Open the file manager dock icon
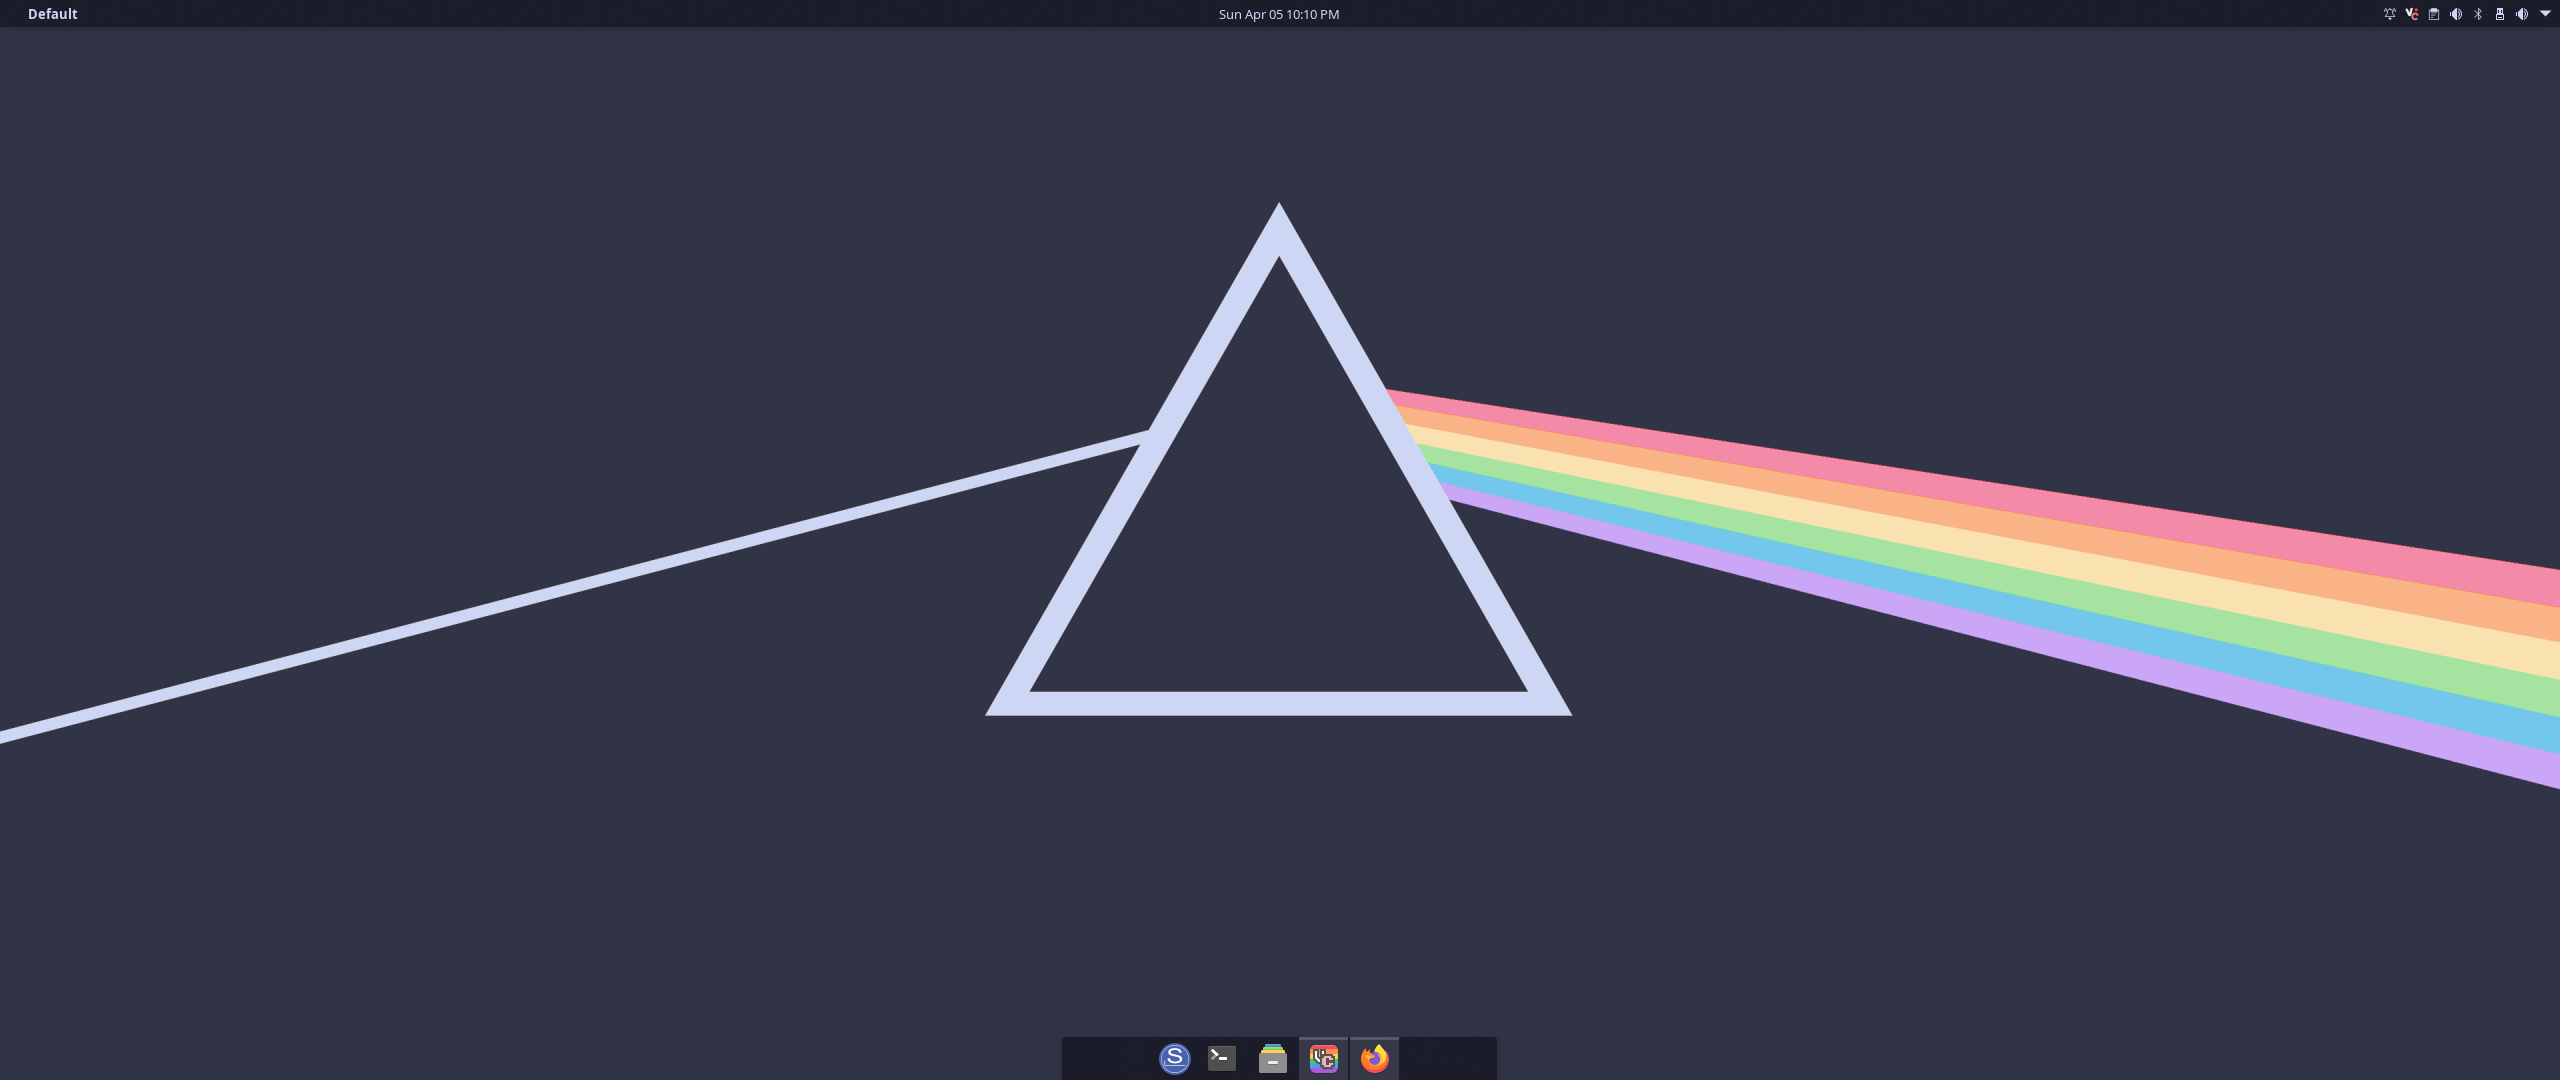 1272,1058
